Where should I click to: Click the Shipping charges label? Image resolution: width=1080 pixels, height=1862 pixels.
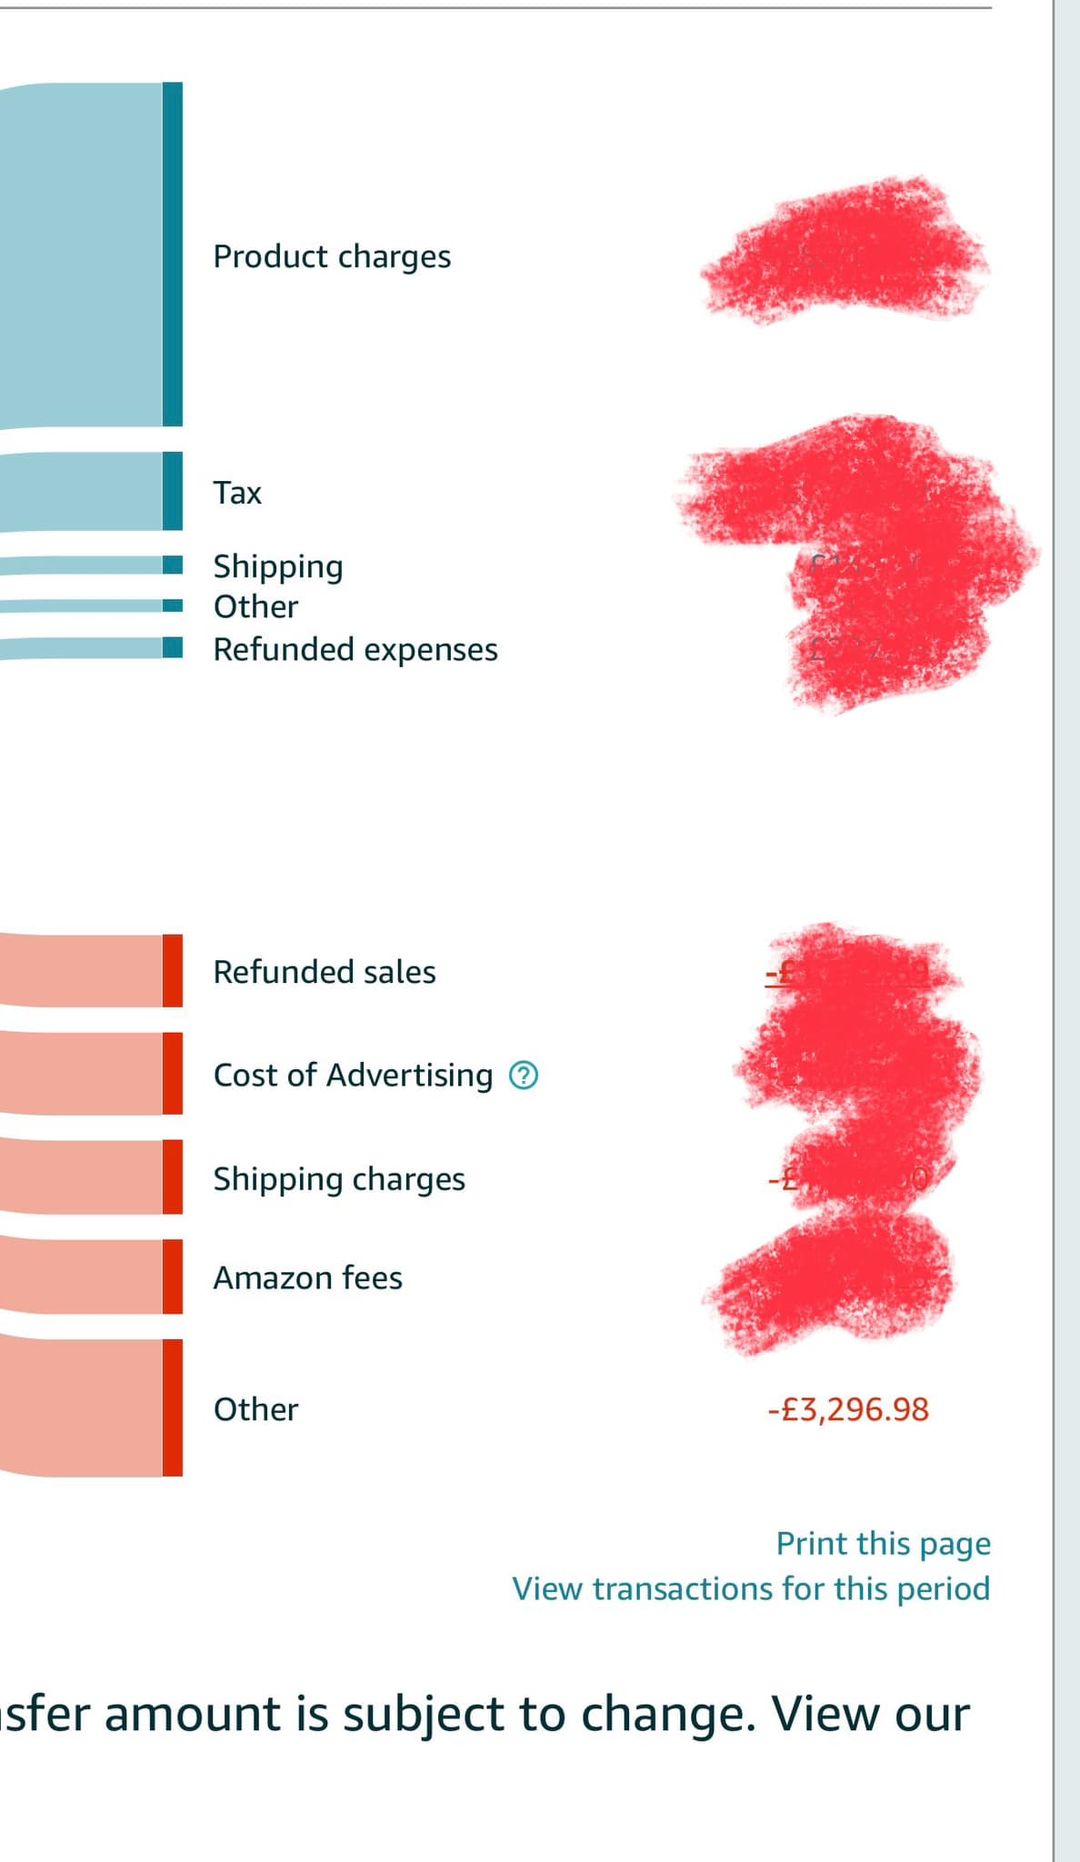[339, 1179]
